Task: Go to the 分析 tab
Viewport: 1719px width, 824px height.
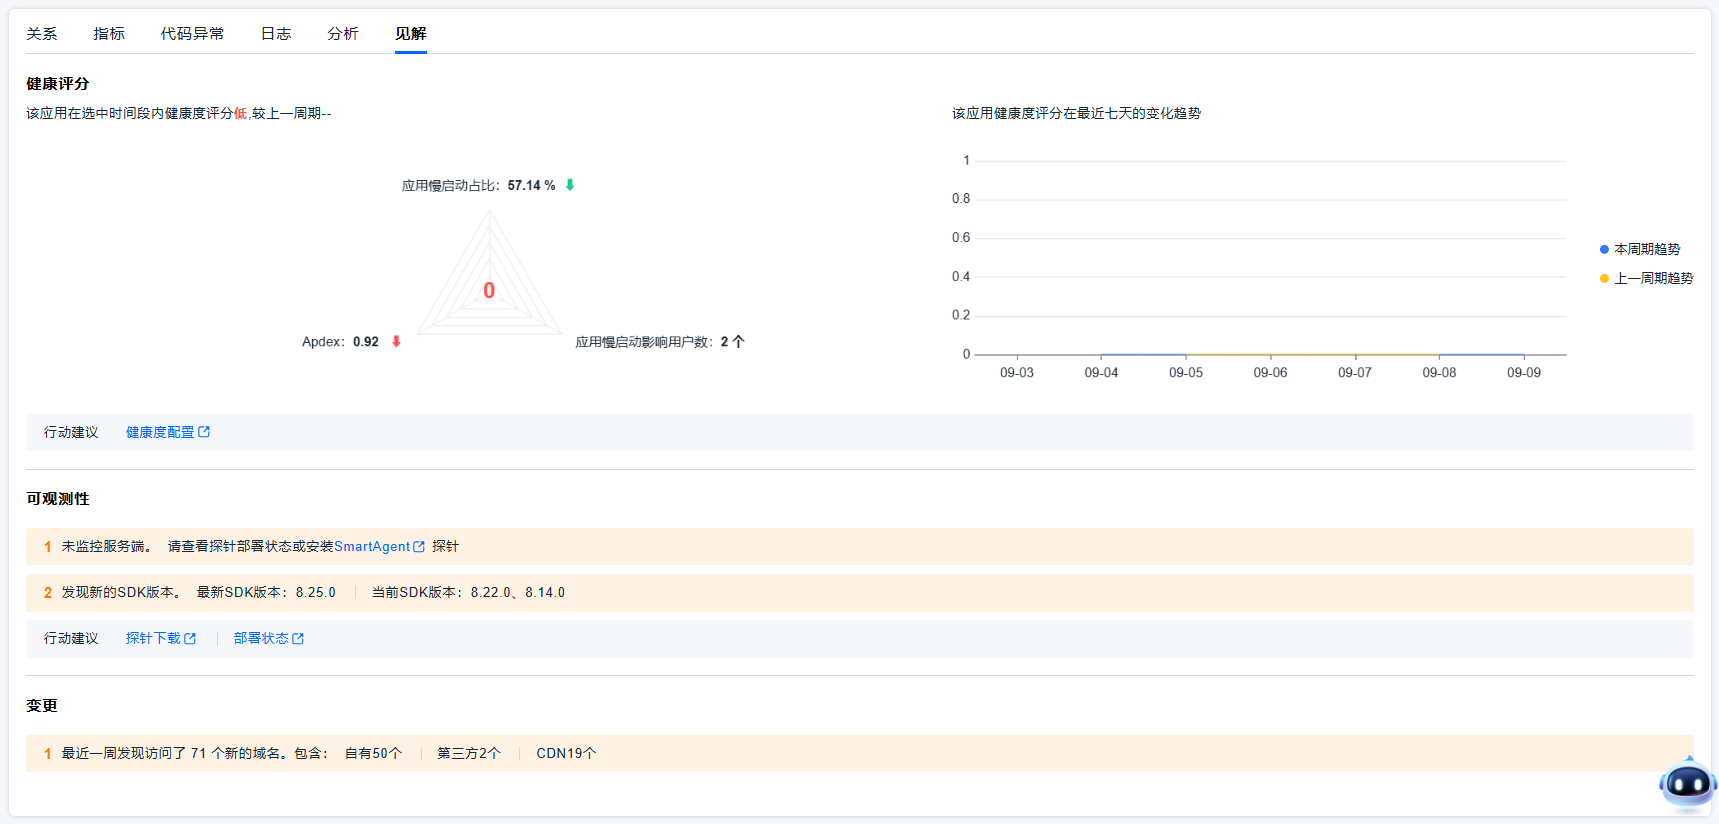Action: tap(343, 34)
